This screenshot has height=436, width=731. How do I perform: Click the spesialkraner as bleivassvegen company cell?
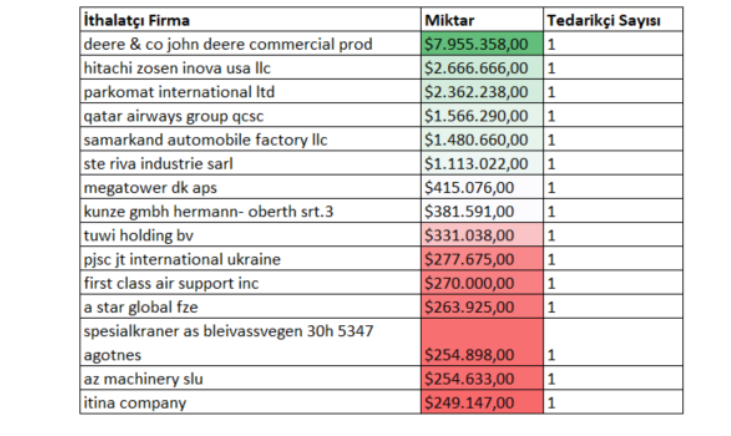click(248, 342)
